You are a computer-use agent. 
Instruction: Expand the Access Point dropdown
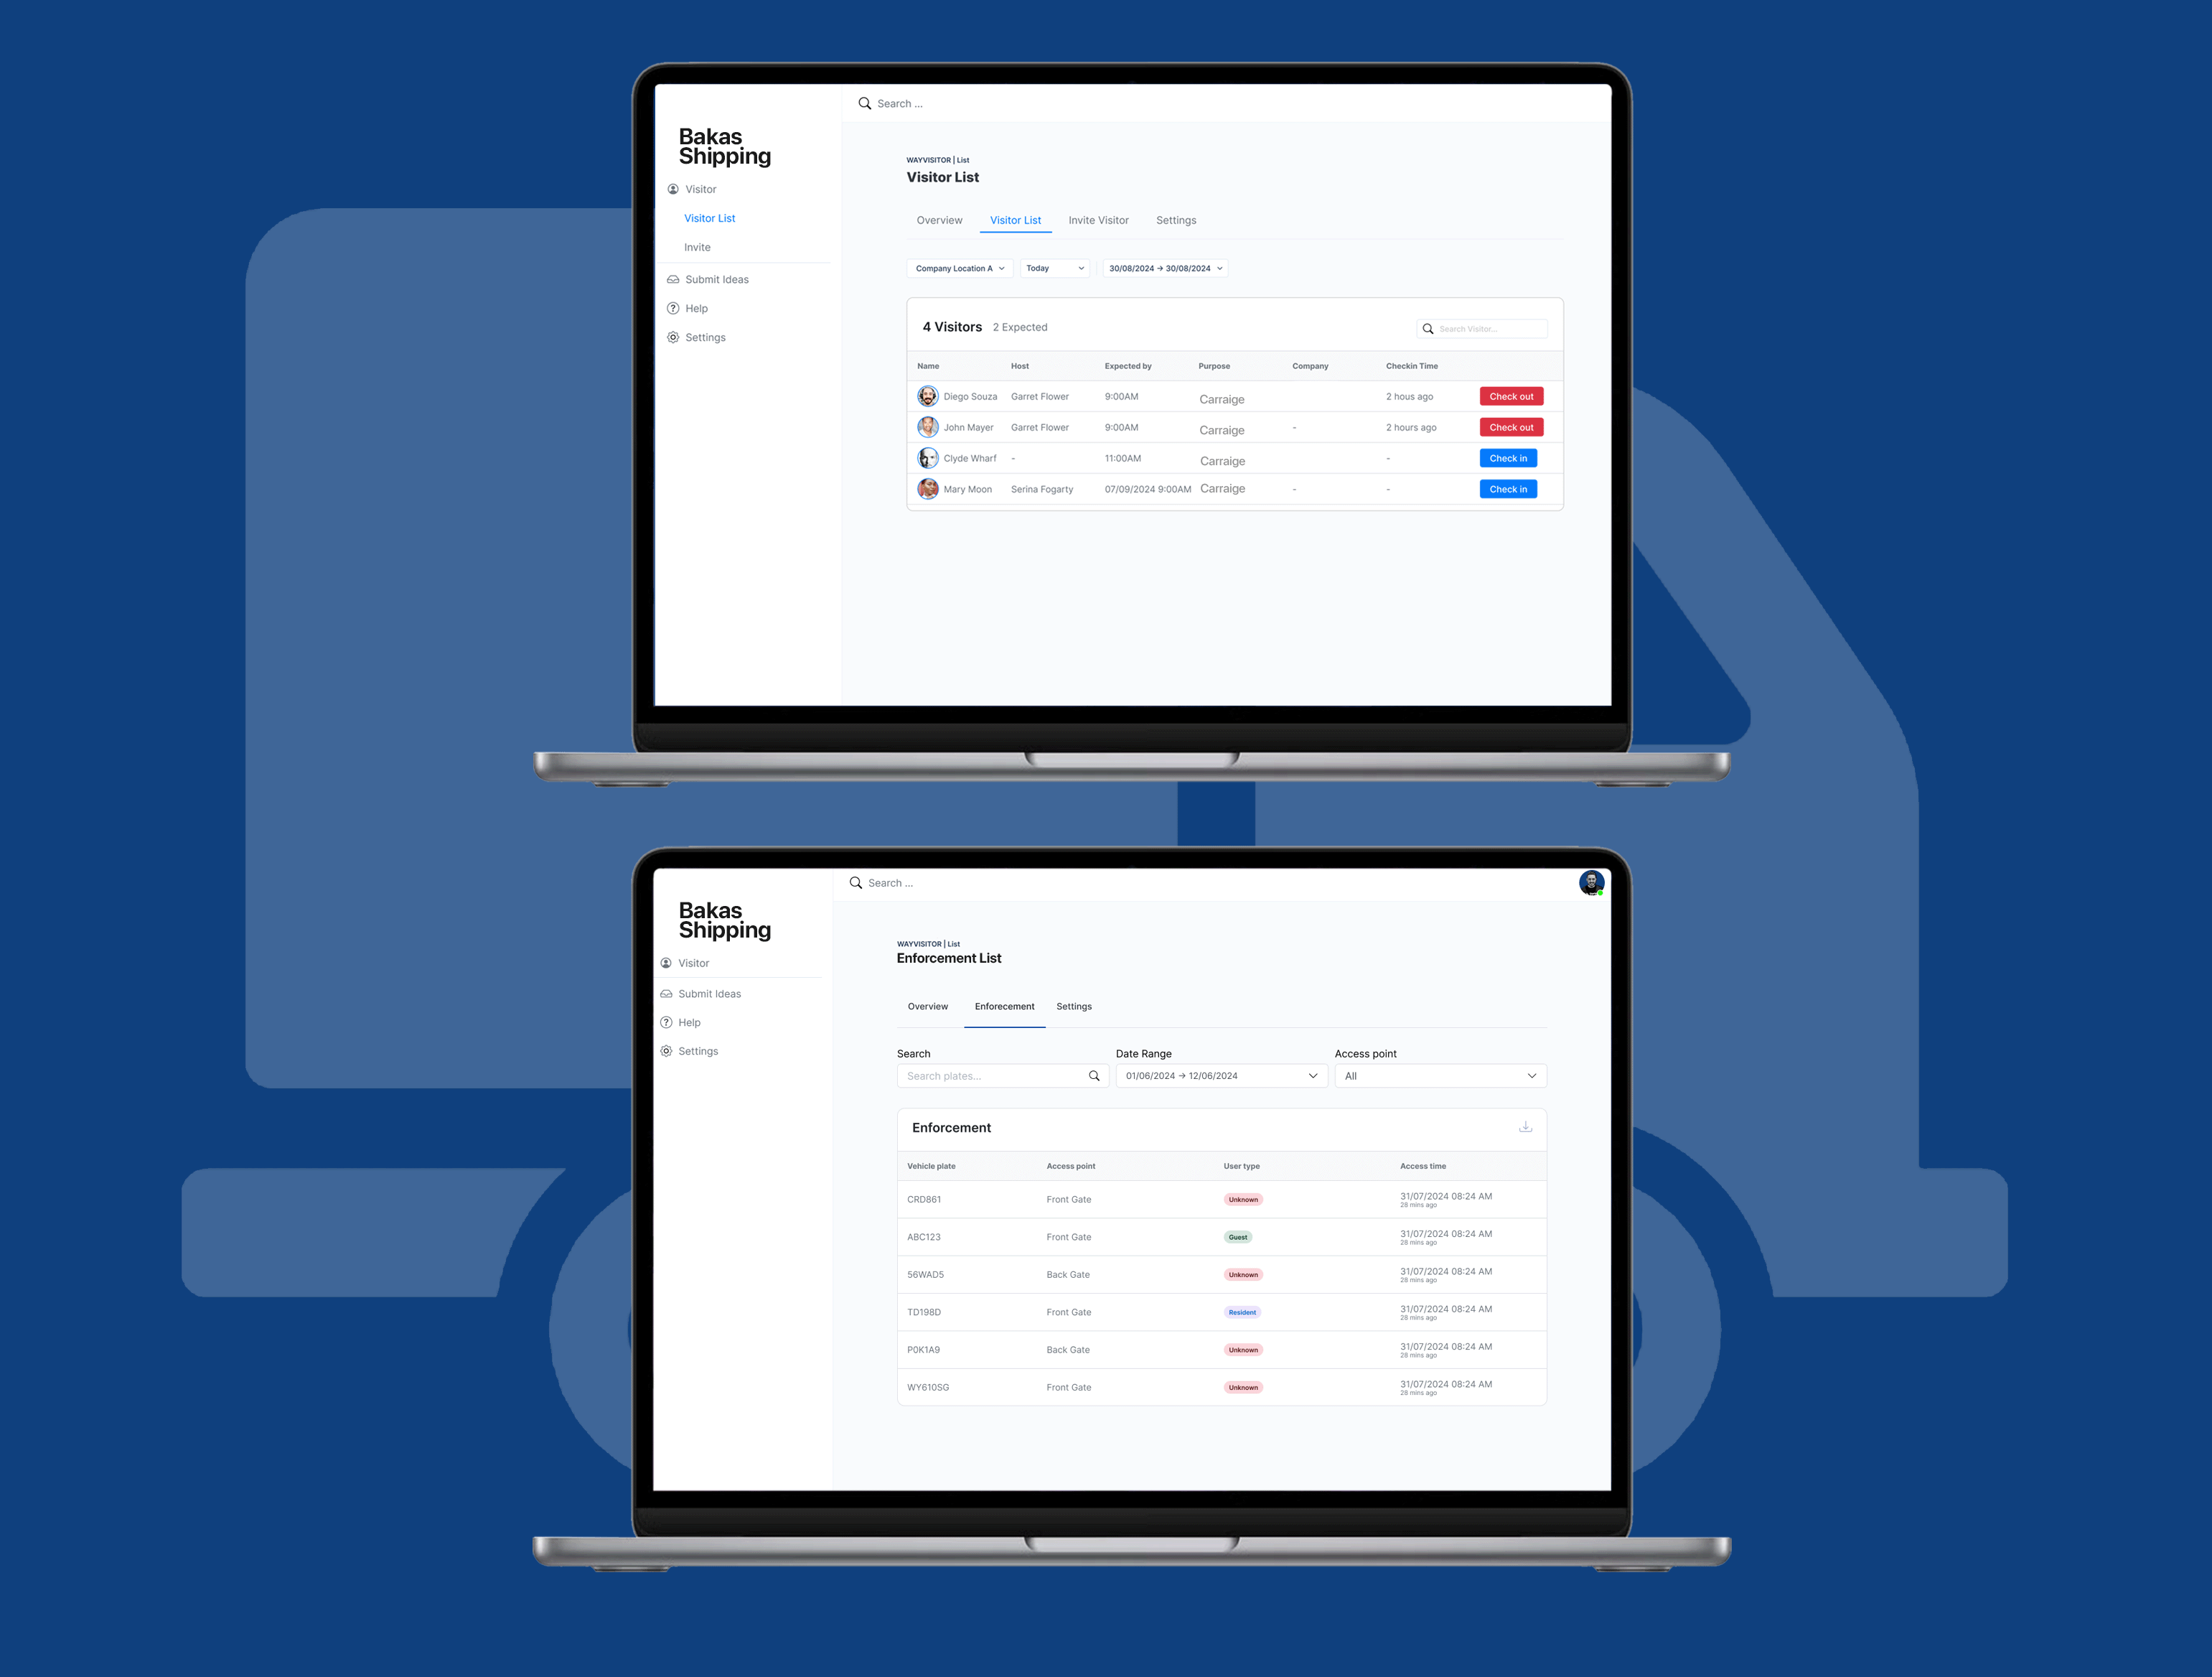click(1439, 1075)
